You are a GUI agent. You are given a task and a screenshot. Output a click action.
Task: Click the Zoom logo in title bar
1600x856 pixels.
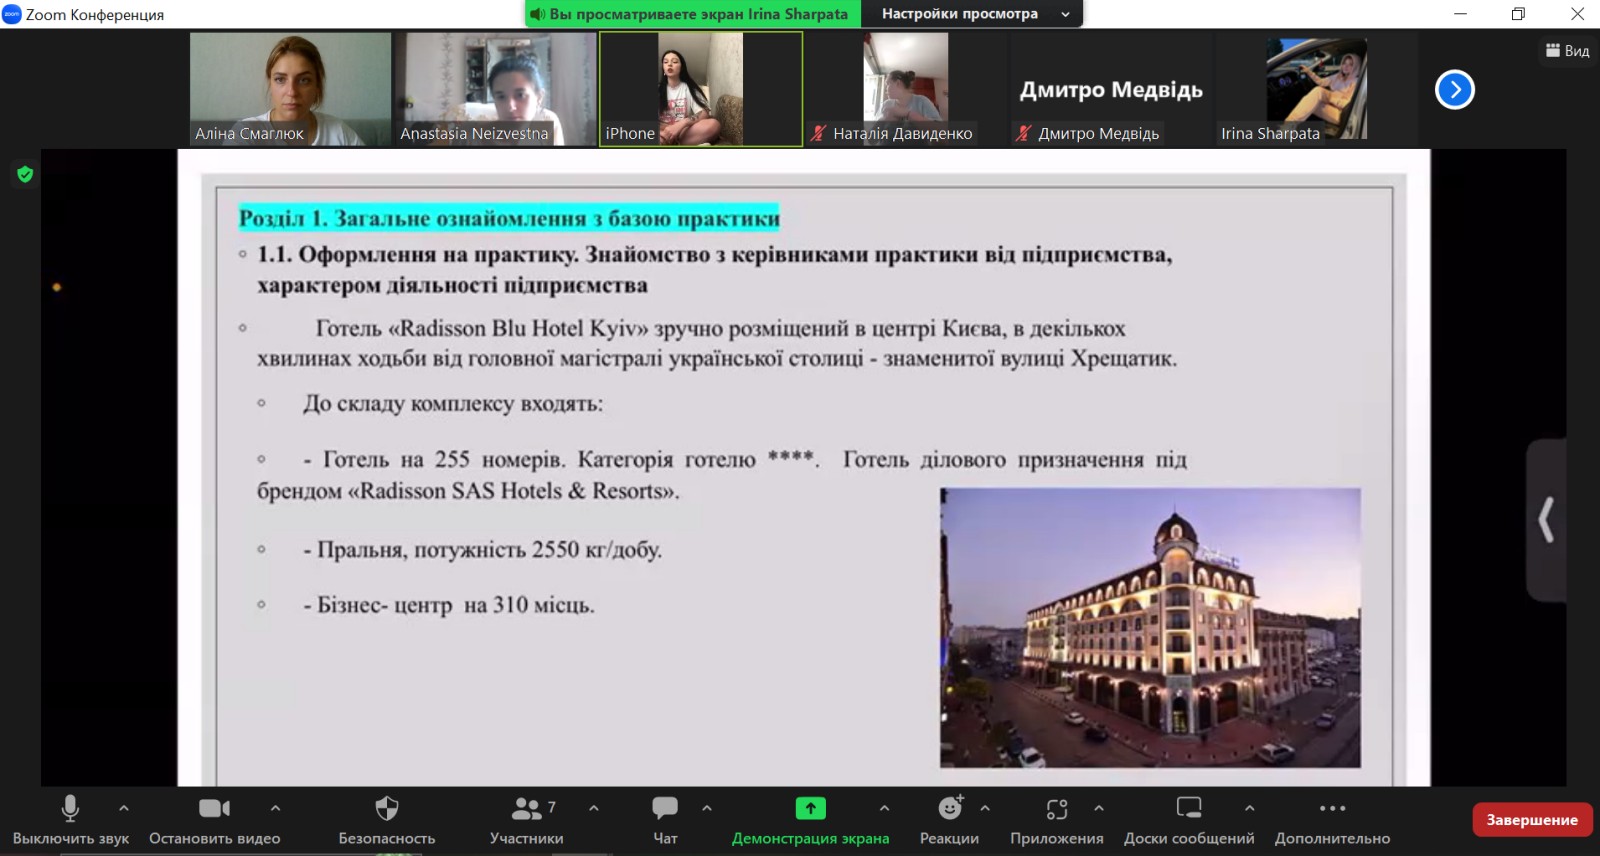point(12,14)
